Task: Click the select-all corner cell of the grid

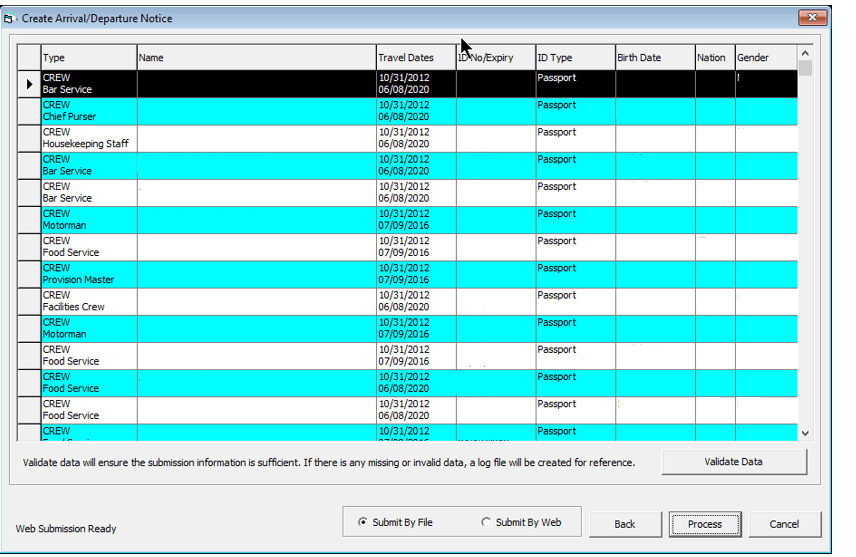Action: point(29,57)
